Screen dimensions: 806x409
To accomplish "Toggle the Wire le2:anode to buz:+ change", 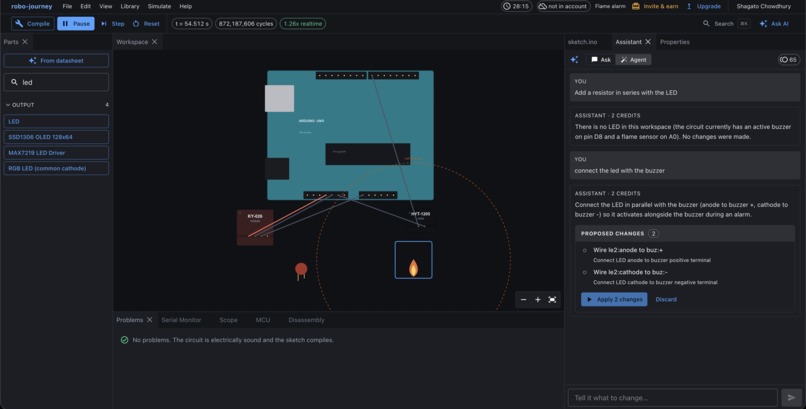I will [x=584, y=250].
